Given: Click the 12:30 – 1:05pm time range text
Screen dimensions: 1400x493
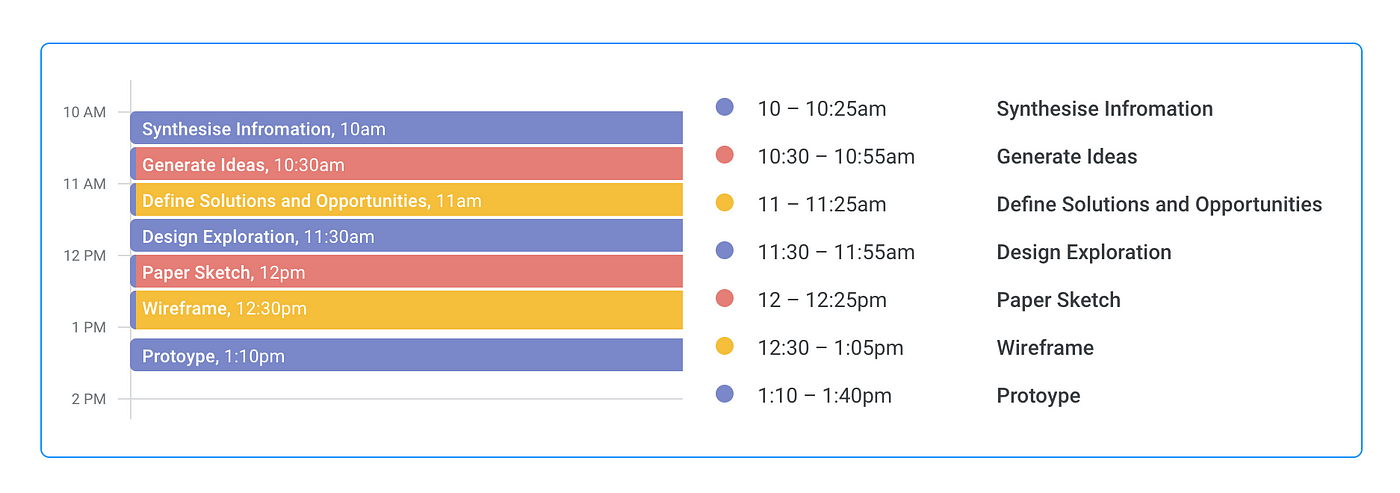Looking at the screenshot, I should [x=831, y=348].
